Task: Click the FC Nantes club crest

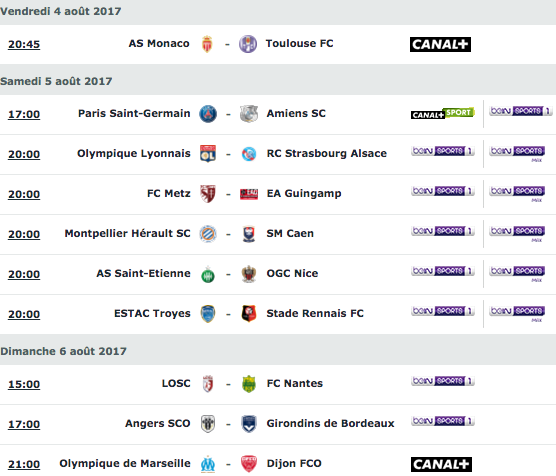Action: click(x=249, y=384)
